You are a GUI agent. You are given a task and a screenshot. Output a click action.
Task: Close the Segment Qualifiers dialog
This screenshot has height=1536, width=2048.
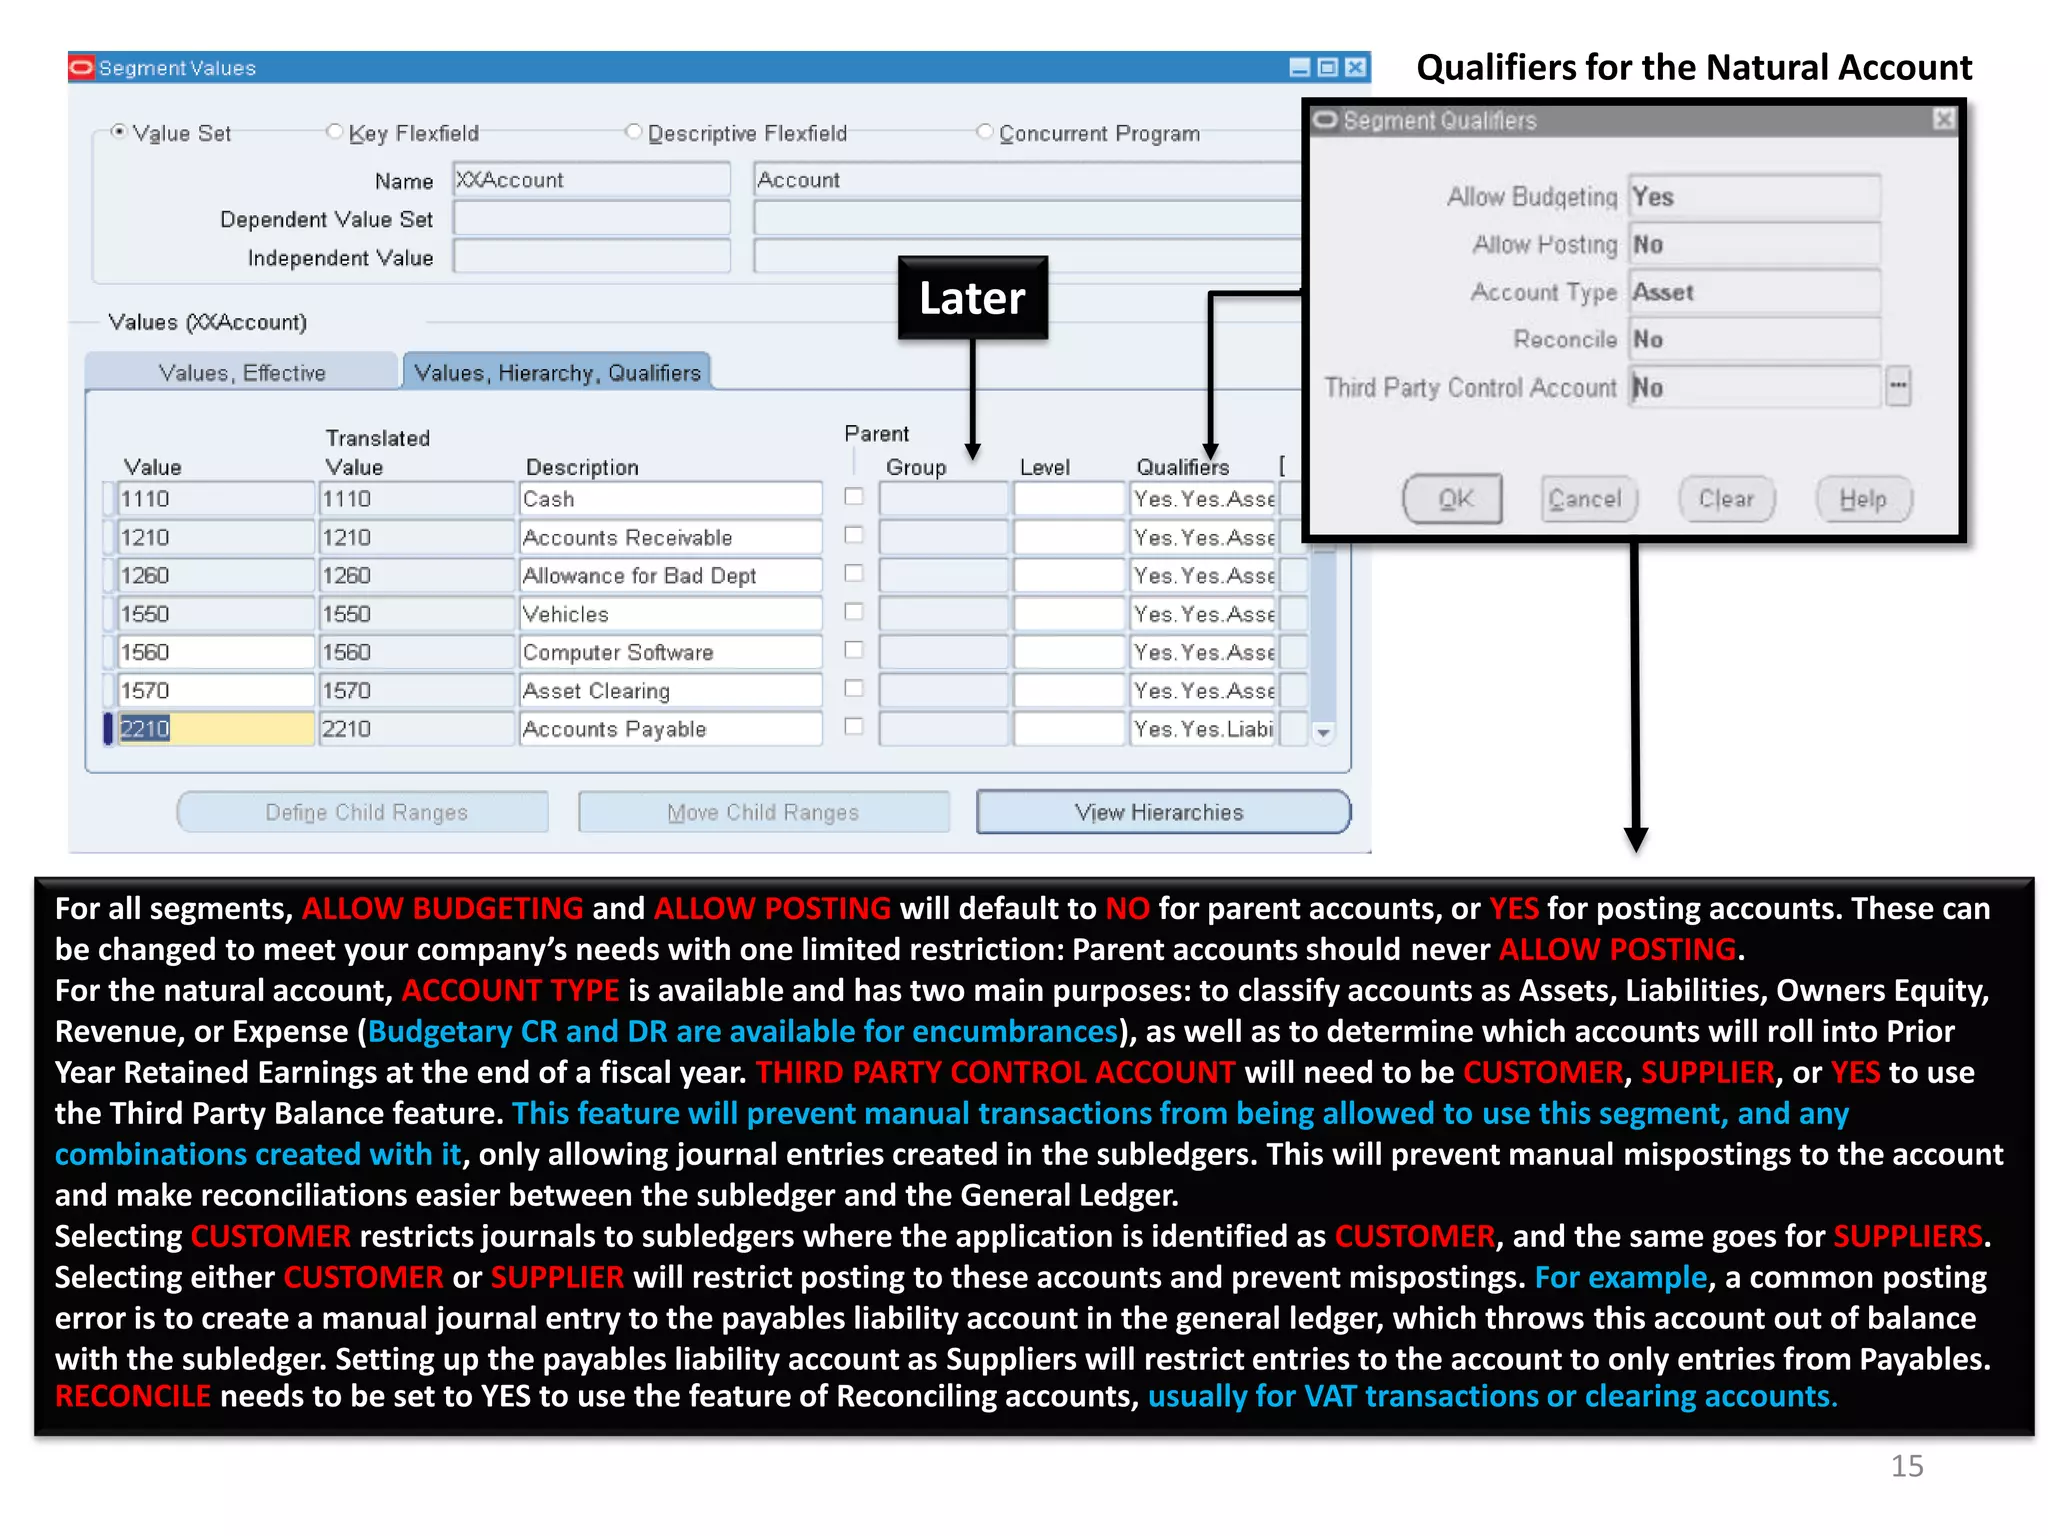[1943, 120]
